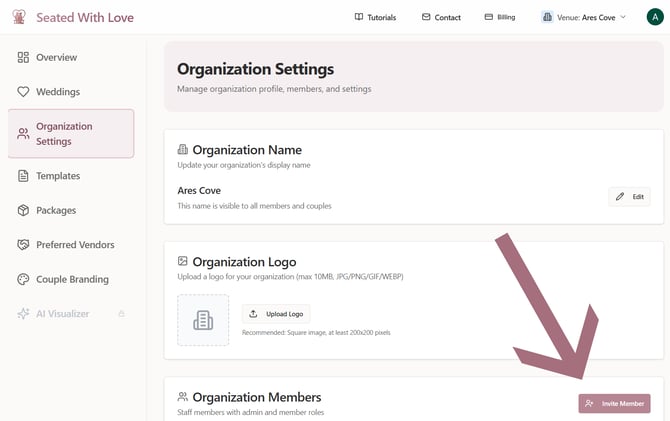This screenshot has height=421, width=670.
Task: Click the Seated With Love logo icon
Action: [x=18, y=17]
